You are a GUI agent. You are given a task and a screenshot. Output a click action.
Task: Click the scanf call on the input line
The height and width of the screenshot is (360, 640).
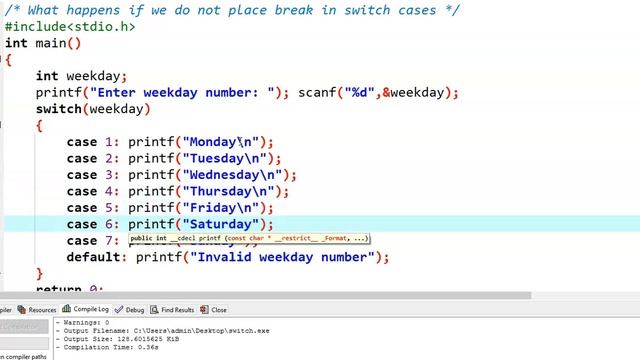coord(378,93)
